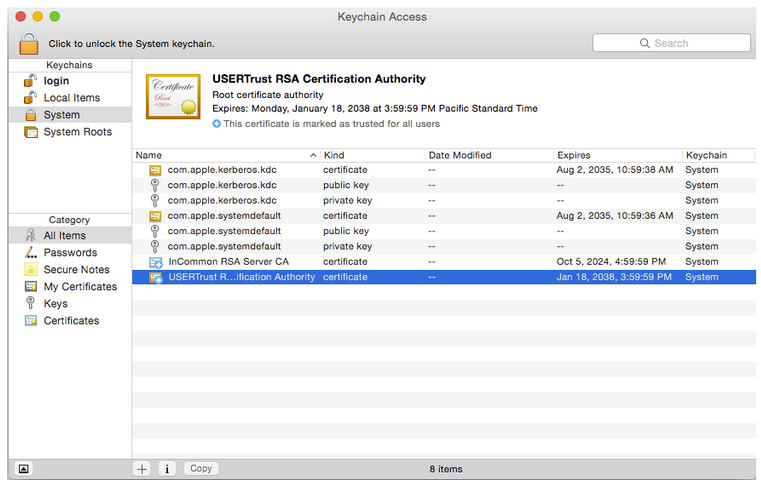Click the Aug 2, 2035, 10:59:38 AM cell

point(615,170)
